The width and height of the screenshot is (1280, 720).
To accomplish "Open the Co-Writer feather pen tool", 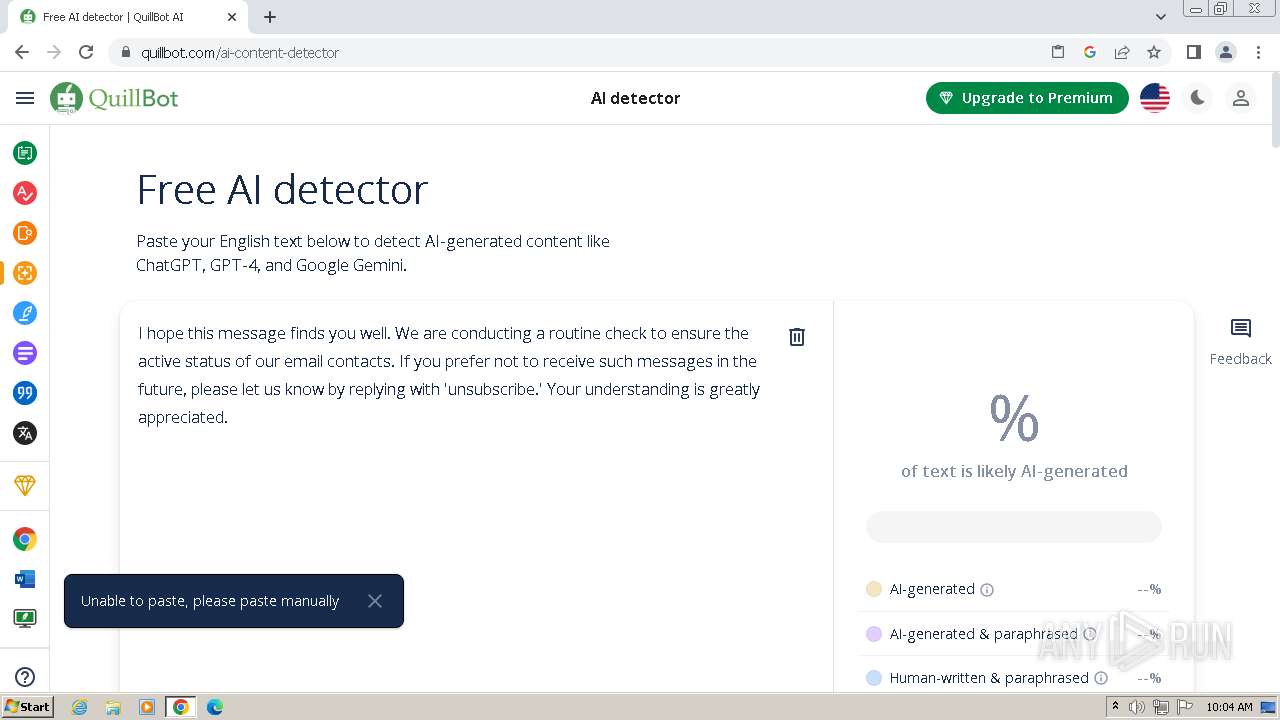I will [x=25, y=313].
